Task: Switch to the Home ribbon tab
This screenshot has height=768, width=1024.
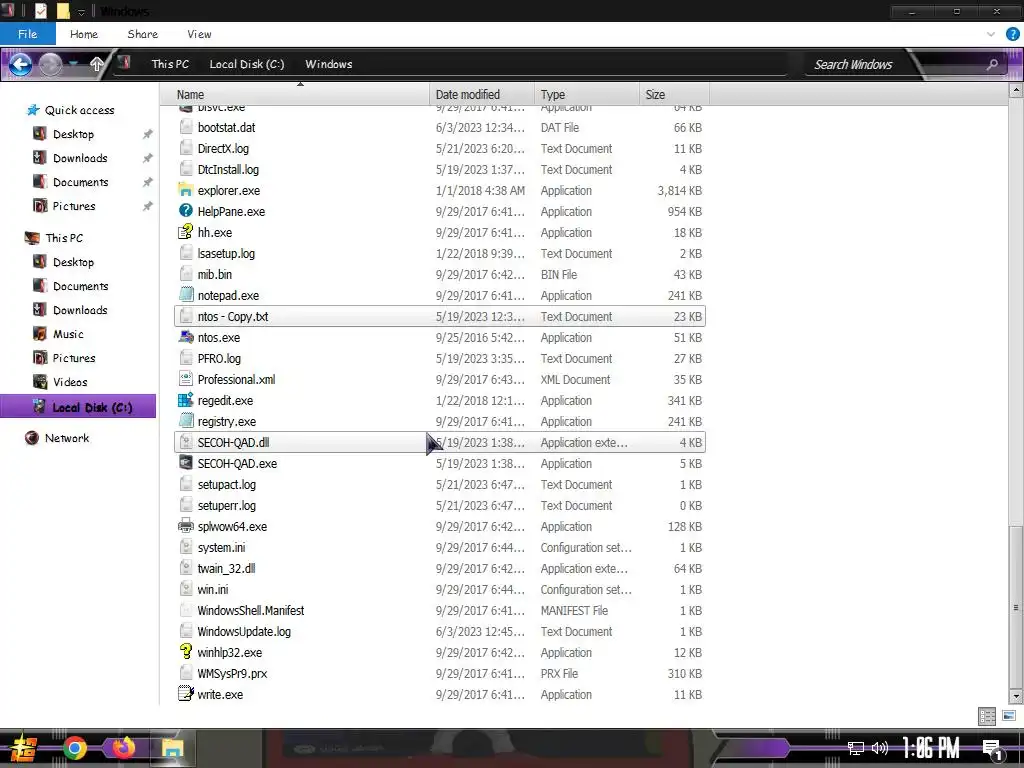Action: click(84, 34)
